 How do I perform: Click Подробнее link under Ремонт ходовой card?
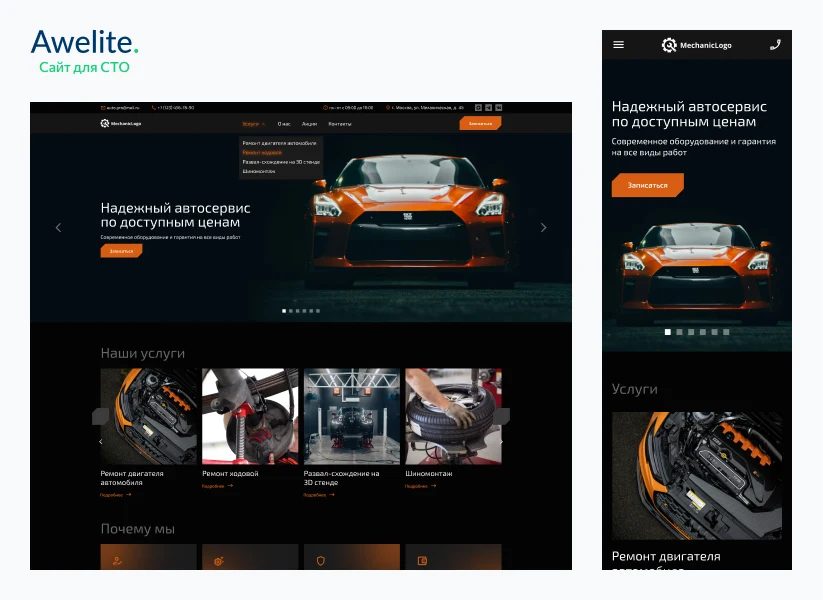pos(217,486)
